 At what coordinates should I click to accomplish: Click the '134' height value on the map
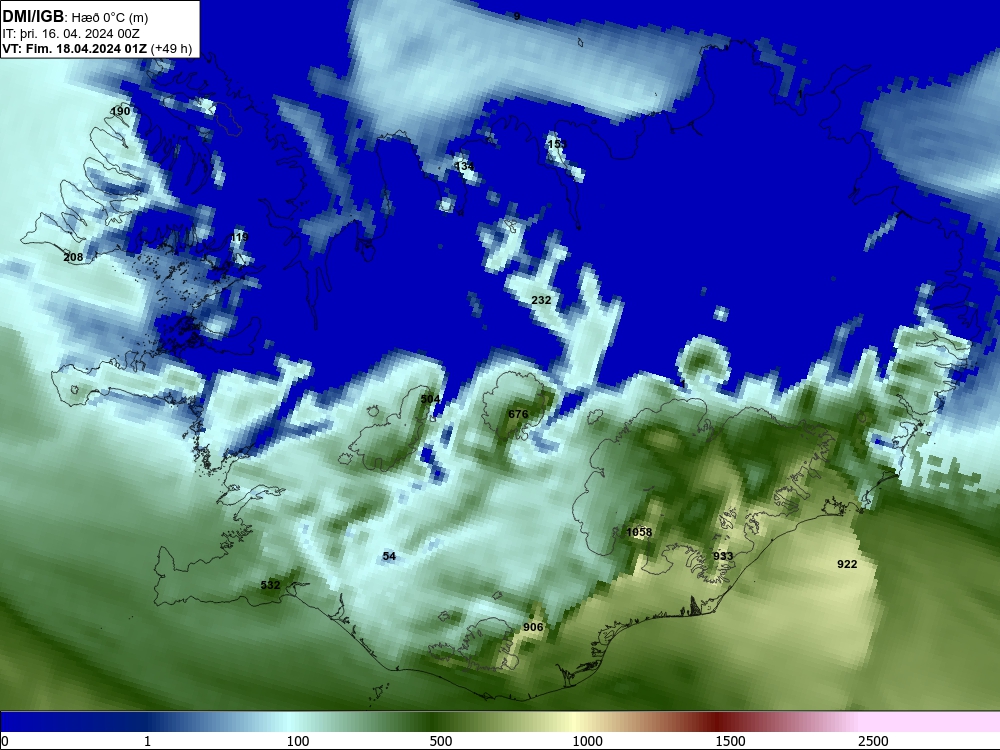(464, 166)
